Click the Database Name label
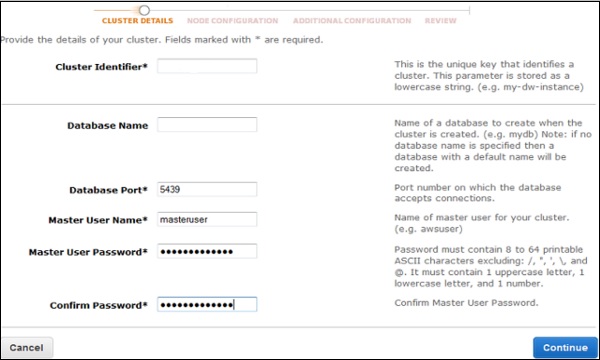Viewport: 600px width, 360px height. pyautogui.click(x=108, y=125)
